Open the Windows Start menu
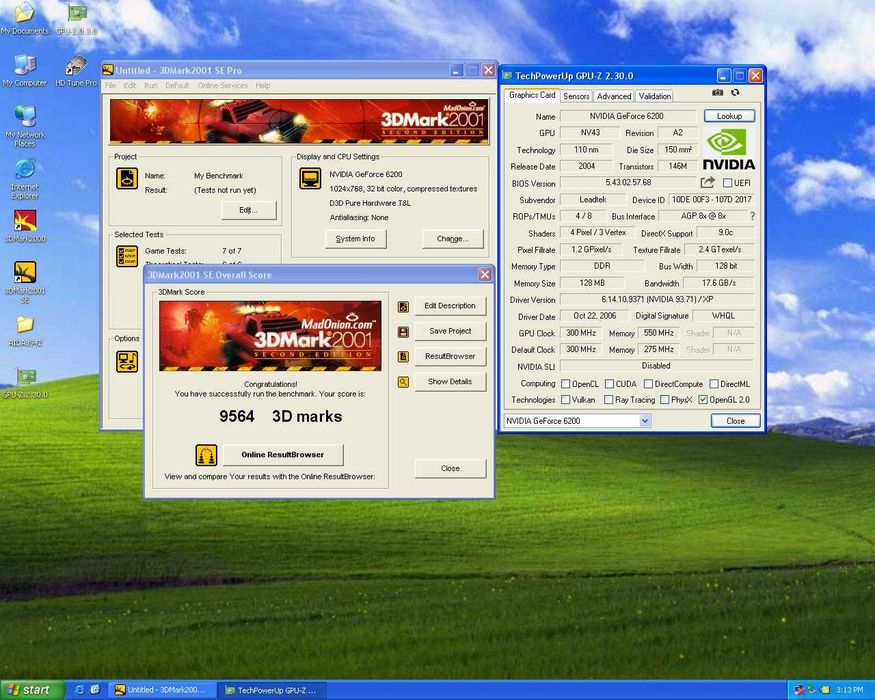Screen dimensions: 875x700 click(32, 690)
